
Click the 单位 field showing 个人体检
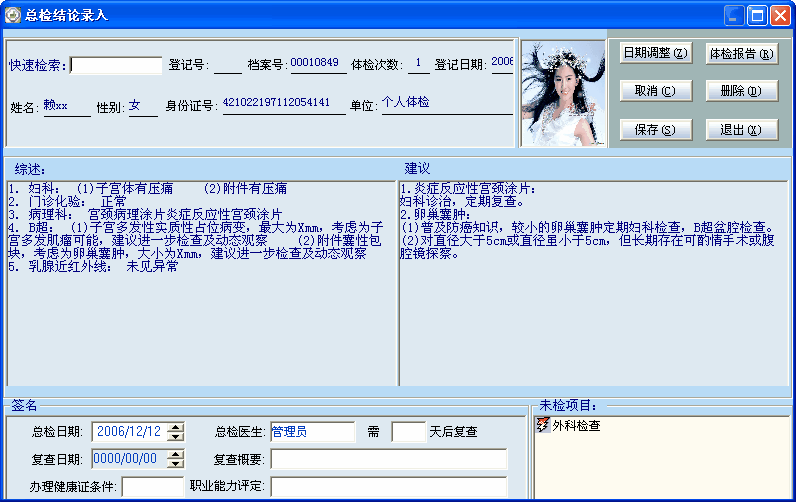(447, 104)
